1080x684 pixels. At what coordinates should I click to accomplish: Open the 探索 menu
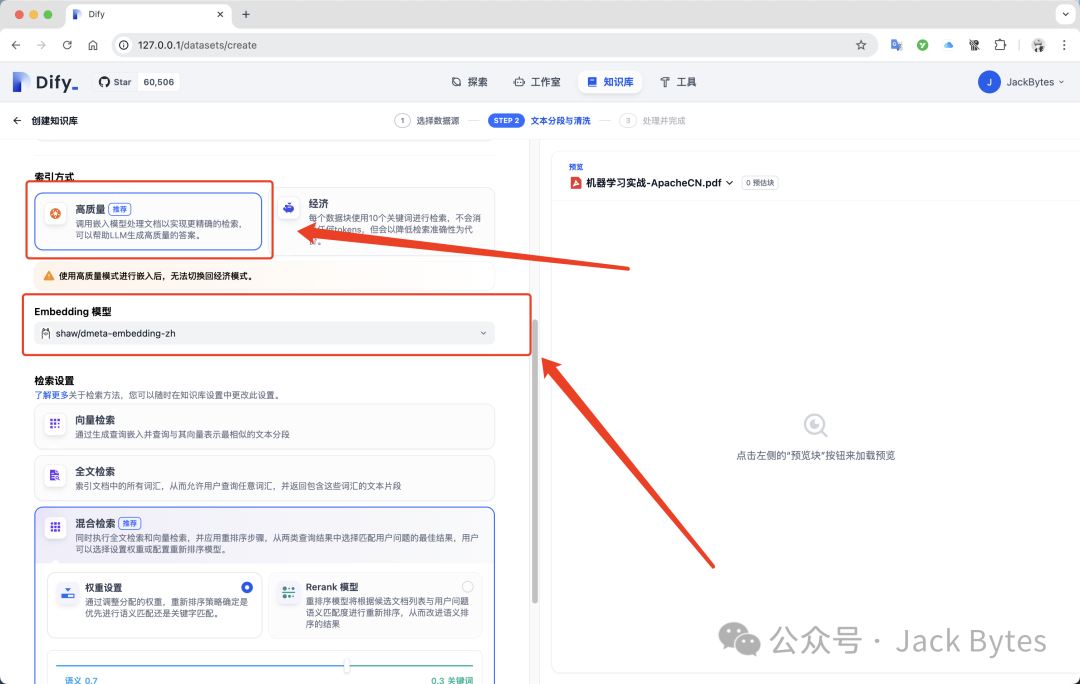click(469, 82)
